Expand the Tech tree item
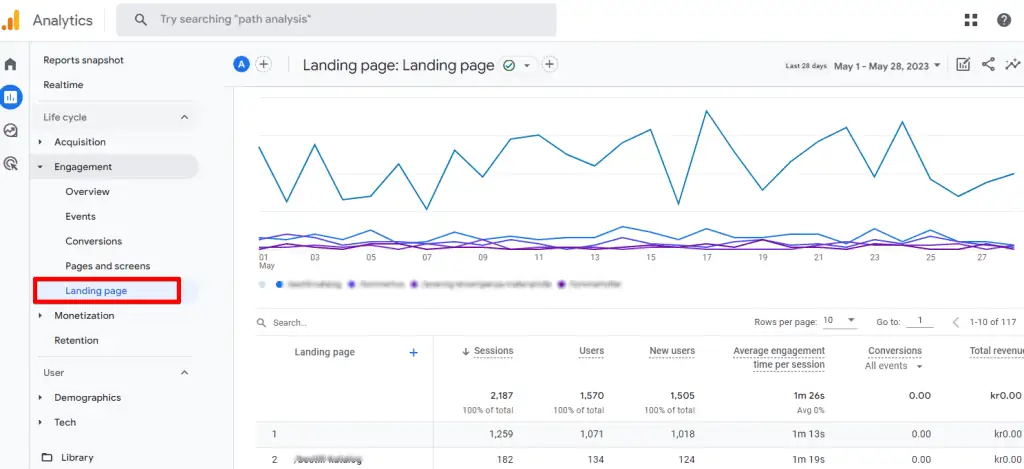 [40, 423]
